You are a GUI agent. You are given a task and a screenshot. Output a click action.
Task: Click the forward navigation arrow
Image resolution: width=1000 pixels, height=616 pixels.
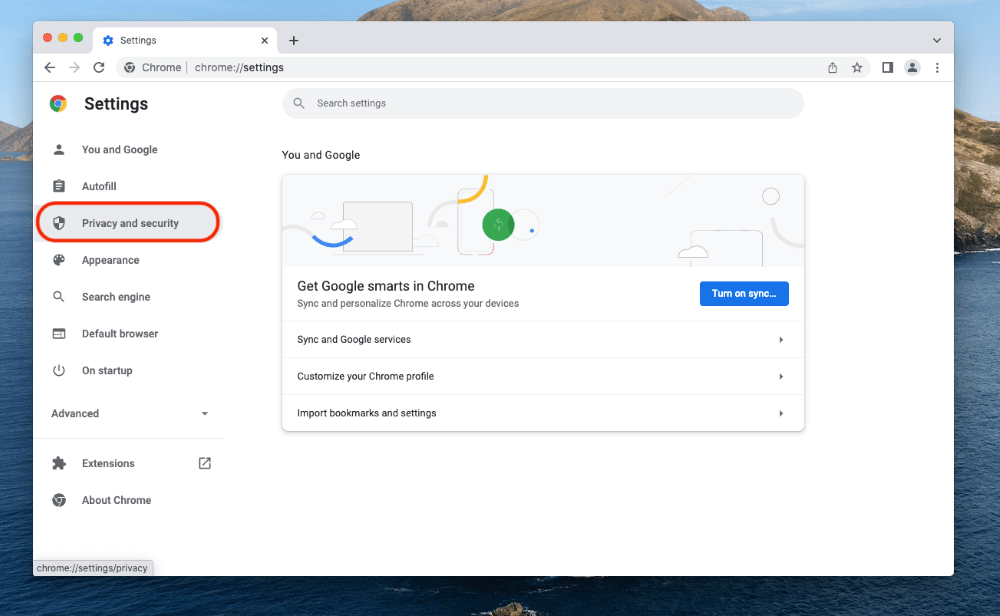[x=74, y=68]
